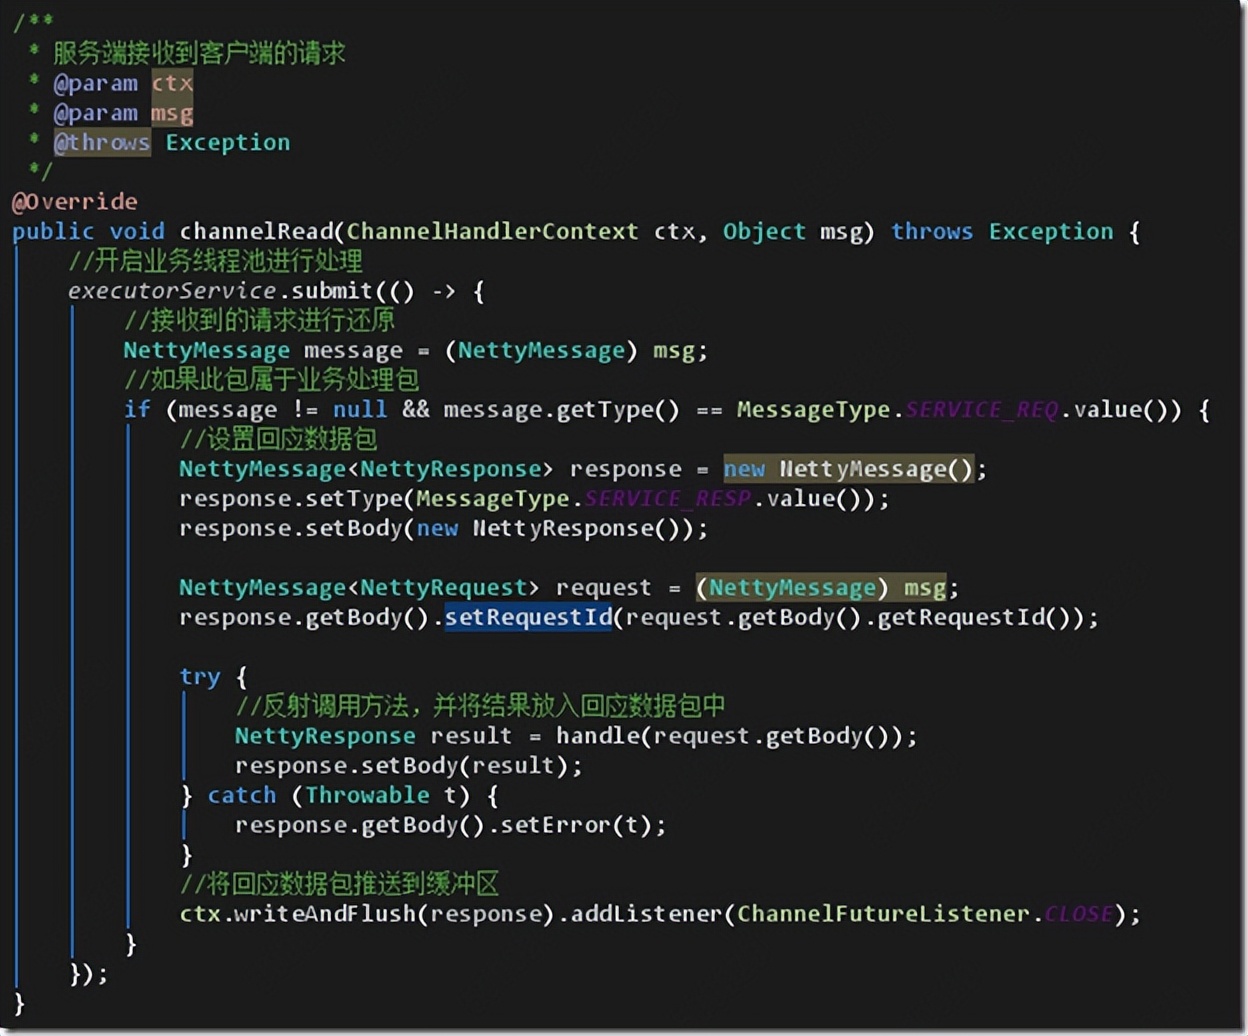
Task: Click the highlighted setRequestId method call
Action: click(527, 617)
